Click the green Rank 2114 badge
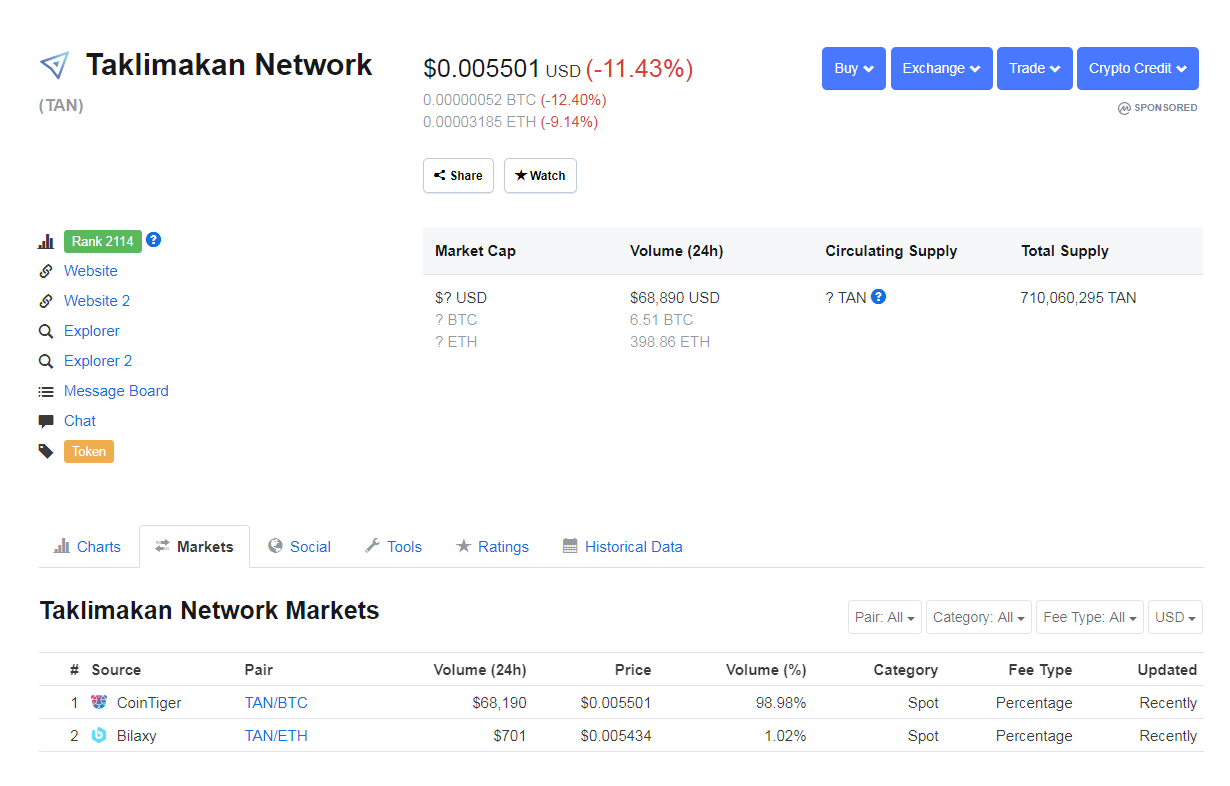This screenshot has height=786, width=1230. coord(102,241)
